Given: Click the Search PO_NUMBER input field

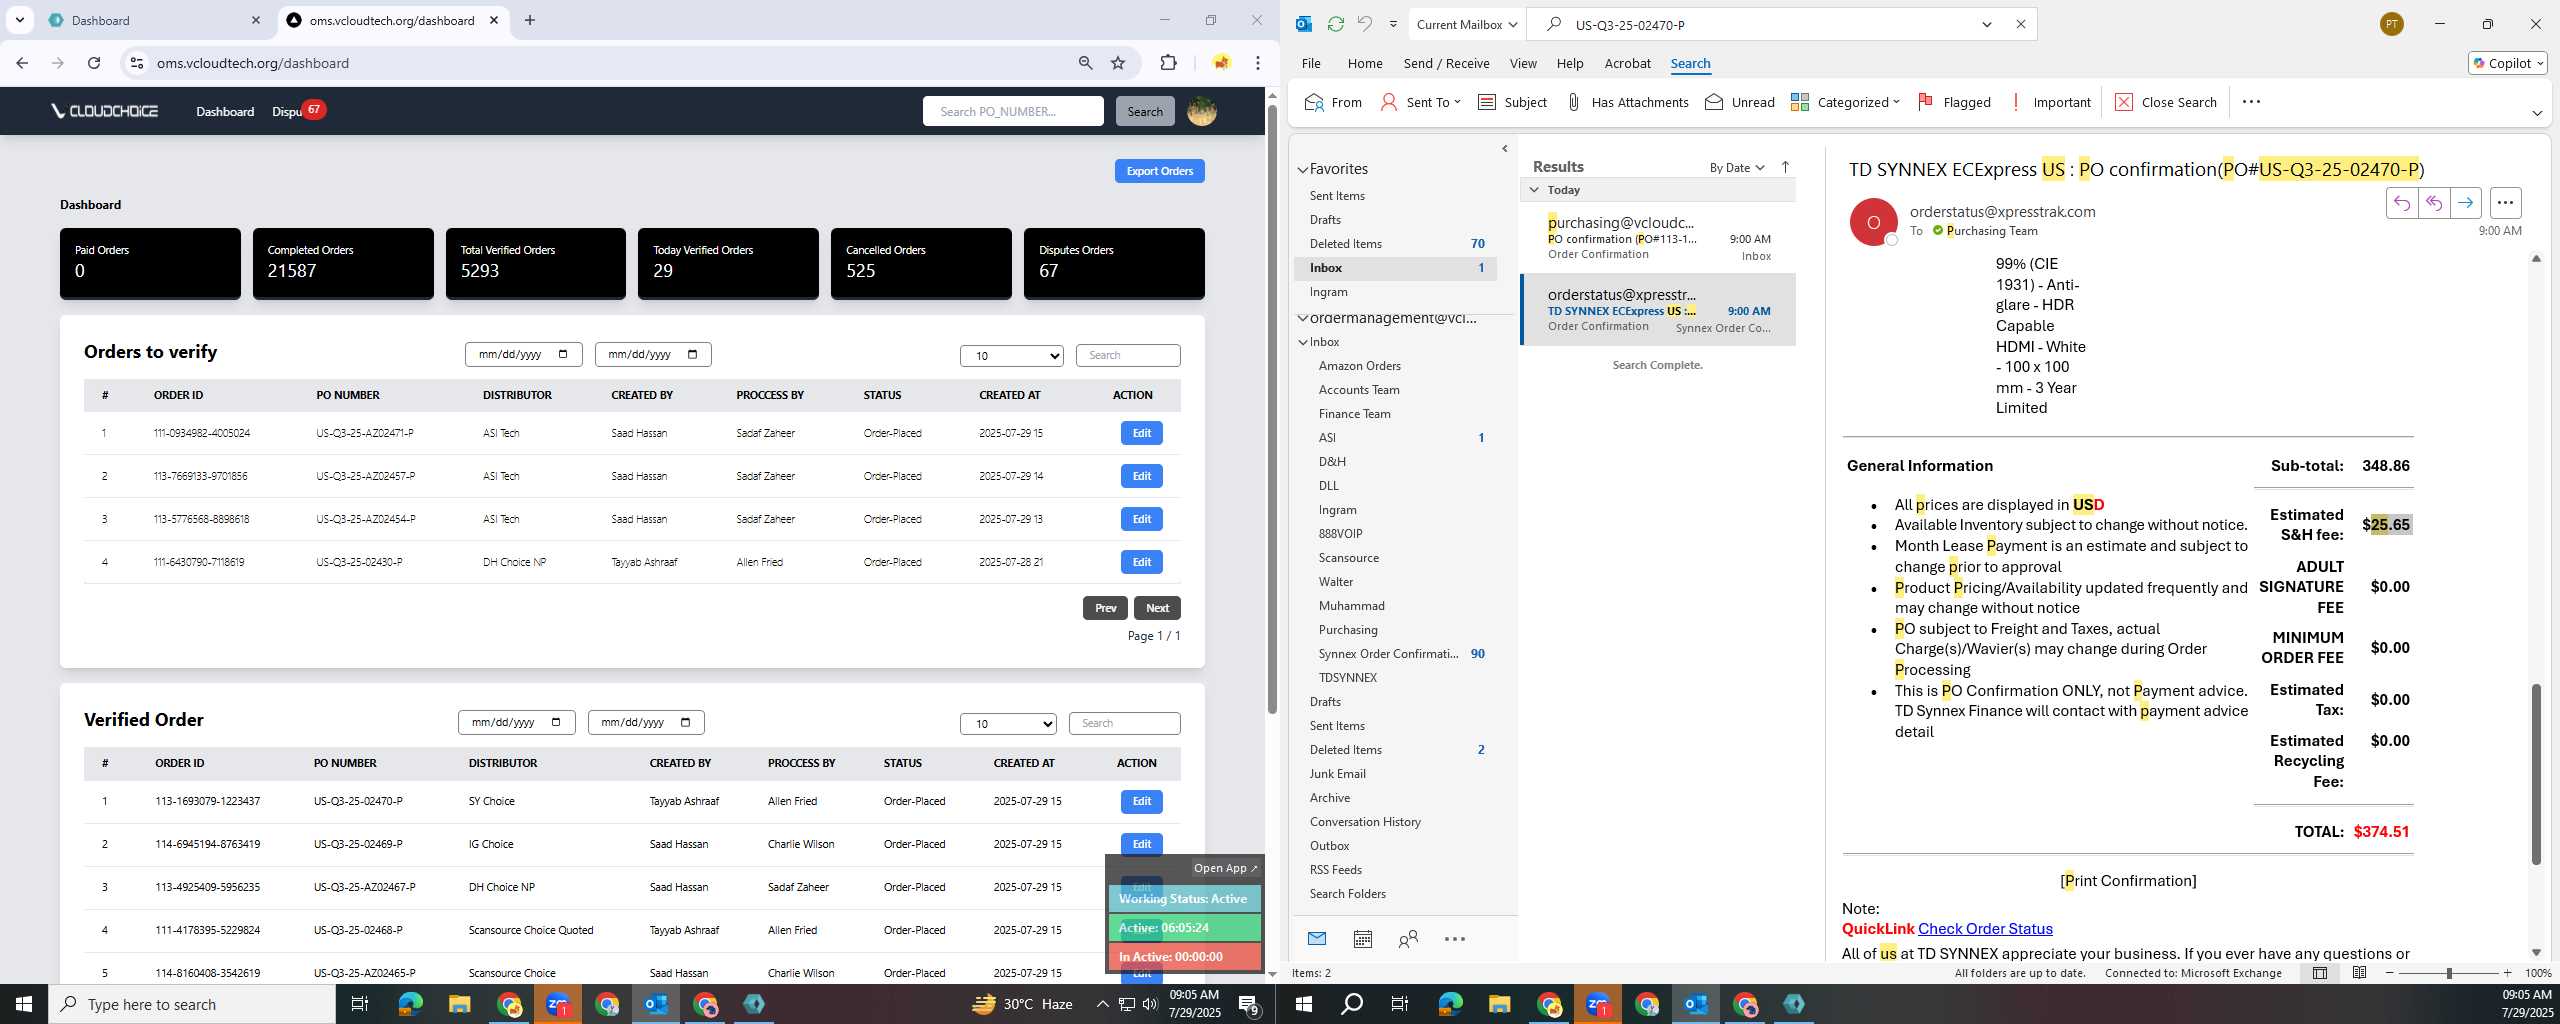Looking at the screenshot, I should coord(1013,111).
